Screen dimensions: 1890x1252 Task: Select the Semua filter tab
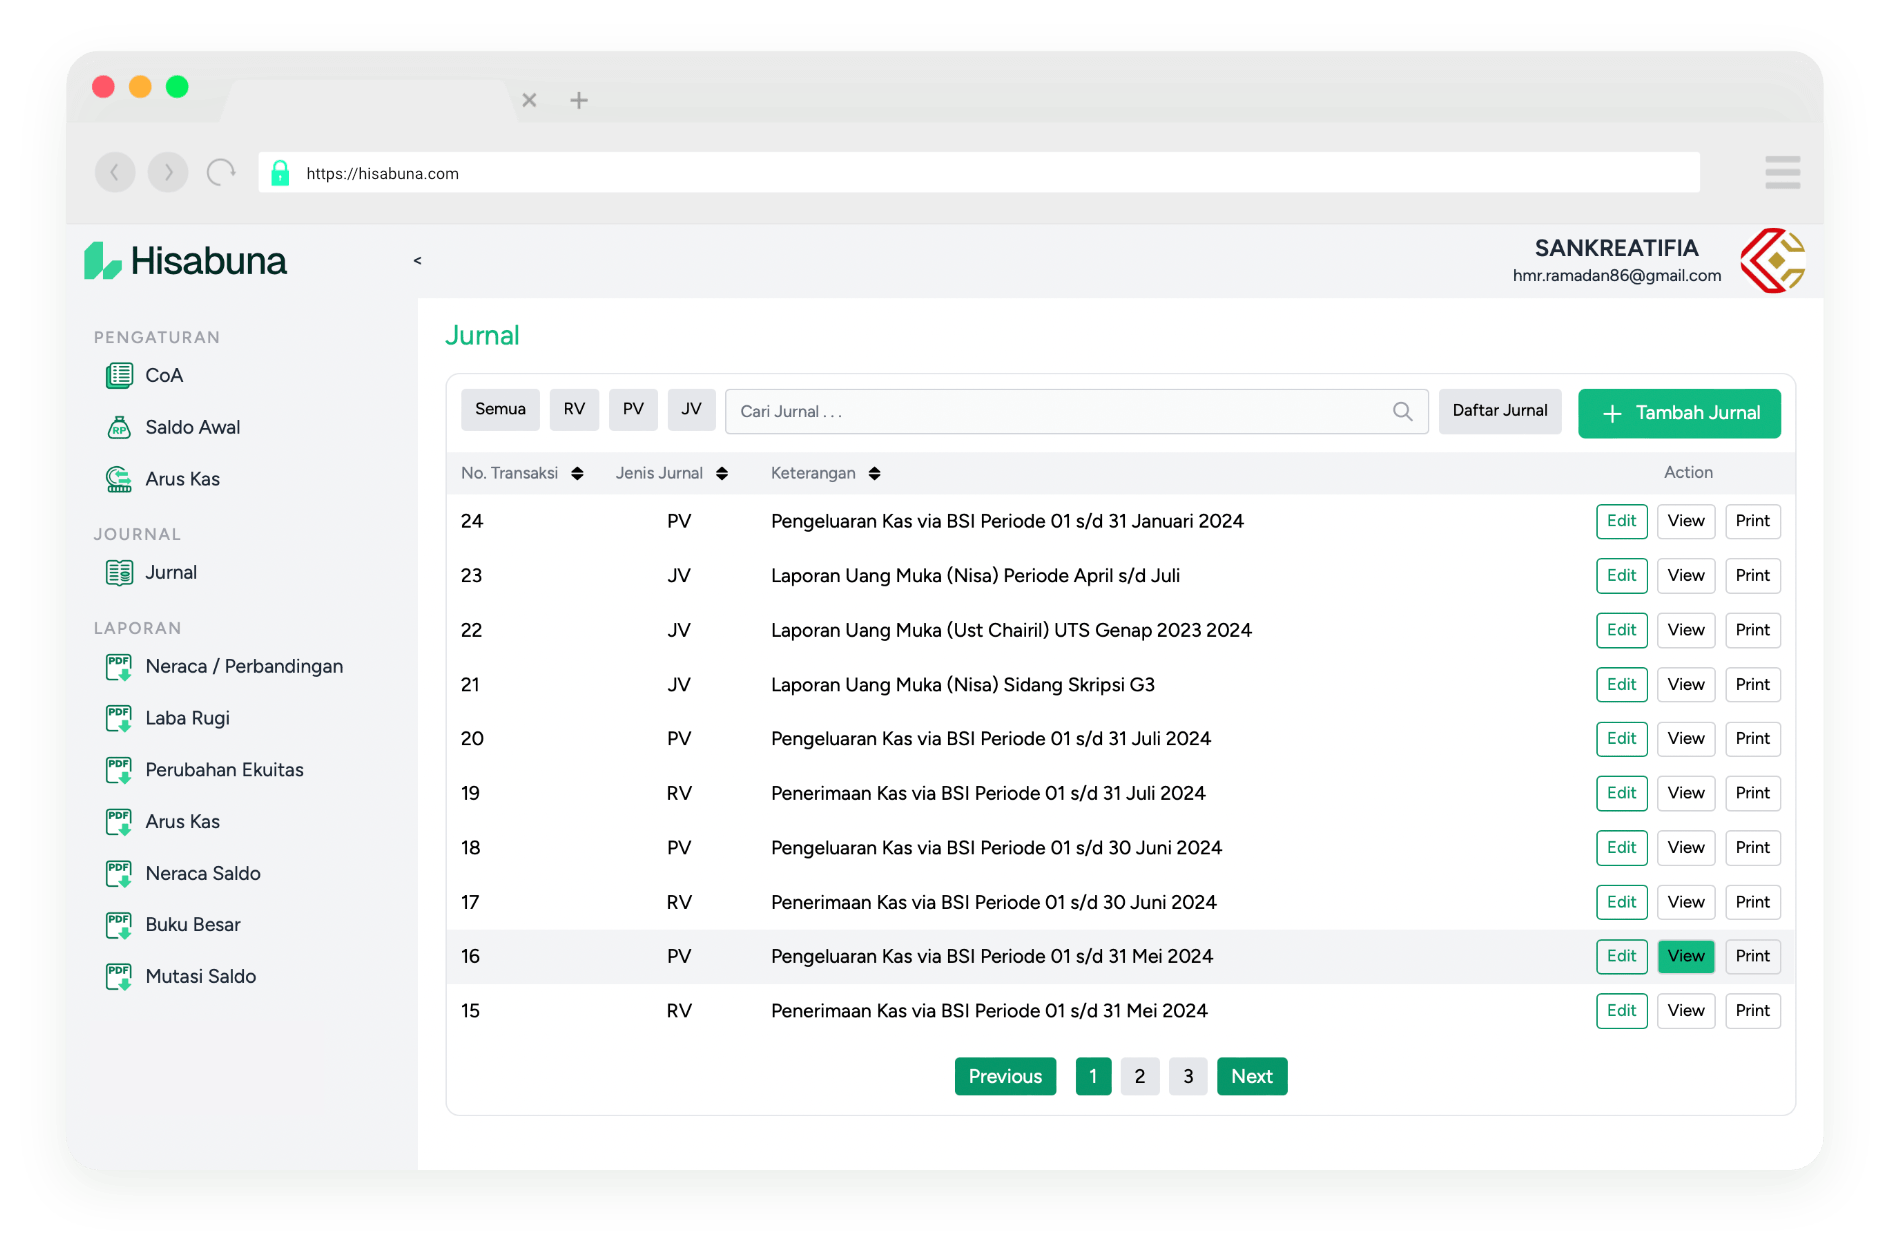point(500,409)
